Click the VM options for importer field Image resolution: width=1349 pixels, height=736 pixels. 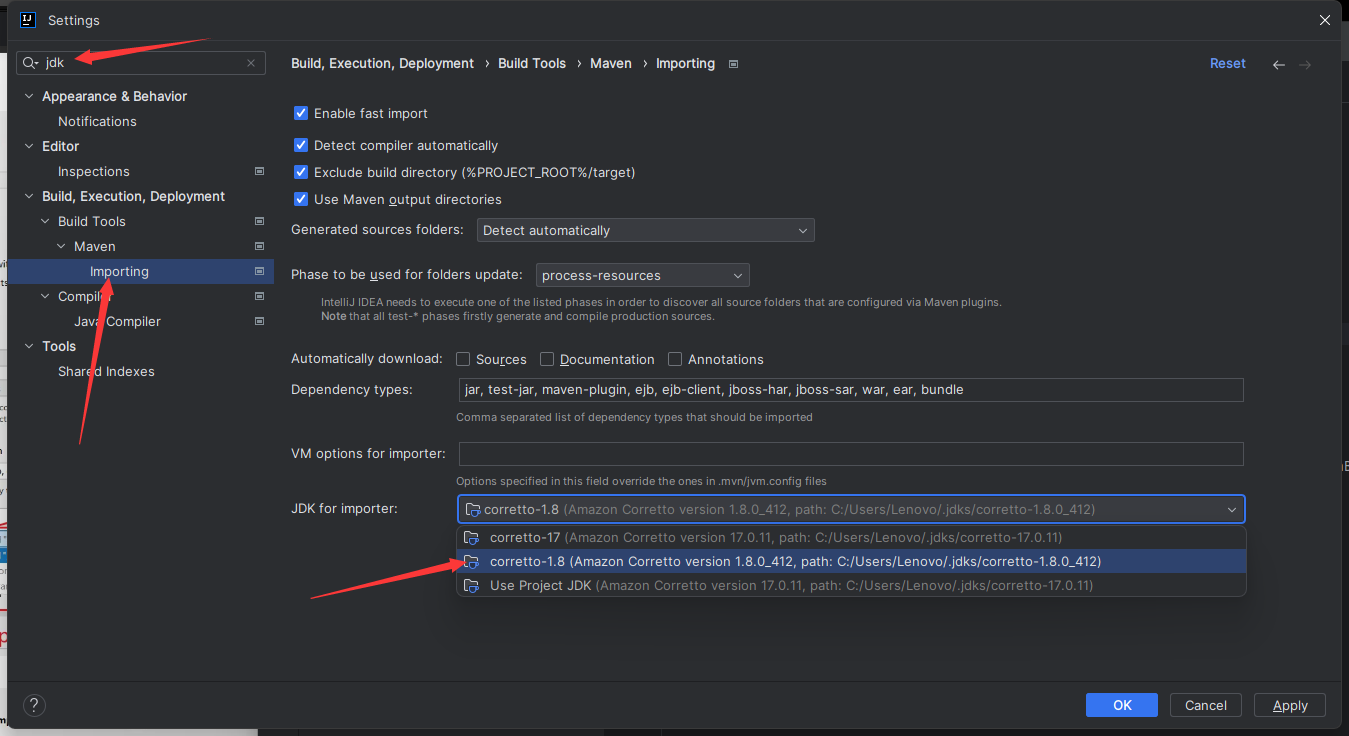click(x=851, y=454)
